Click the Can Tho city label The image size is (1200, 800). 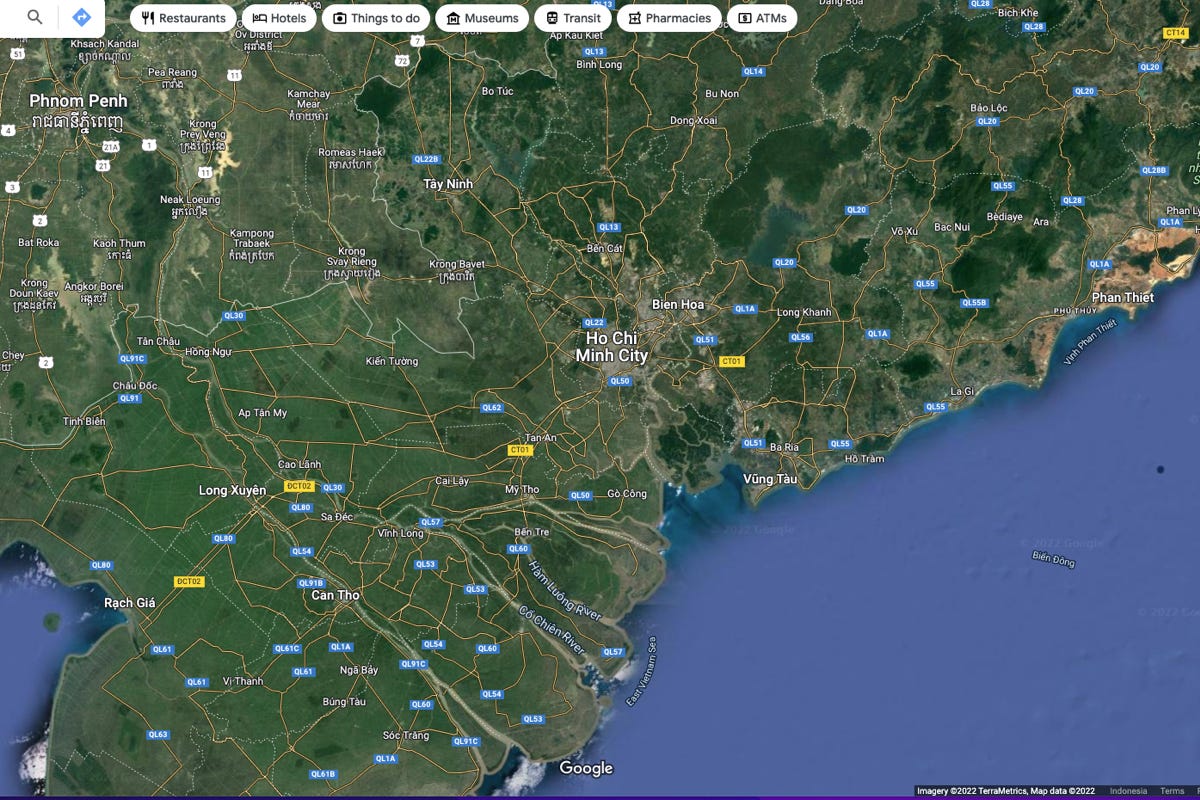[335, 595]
